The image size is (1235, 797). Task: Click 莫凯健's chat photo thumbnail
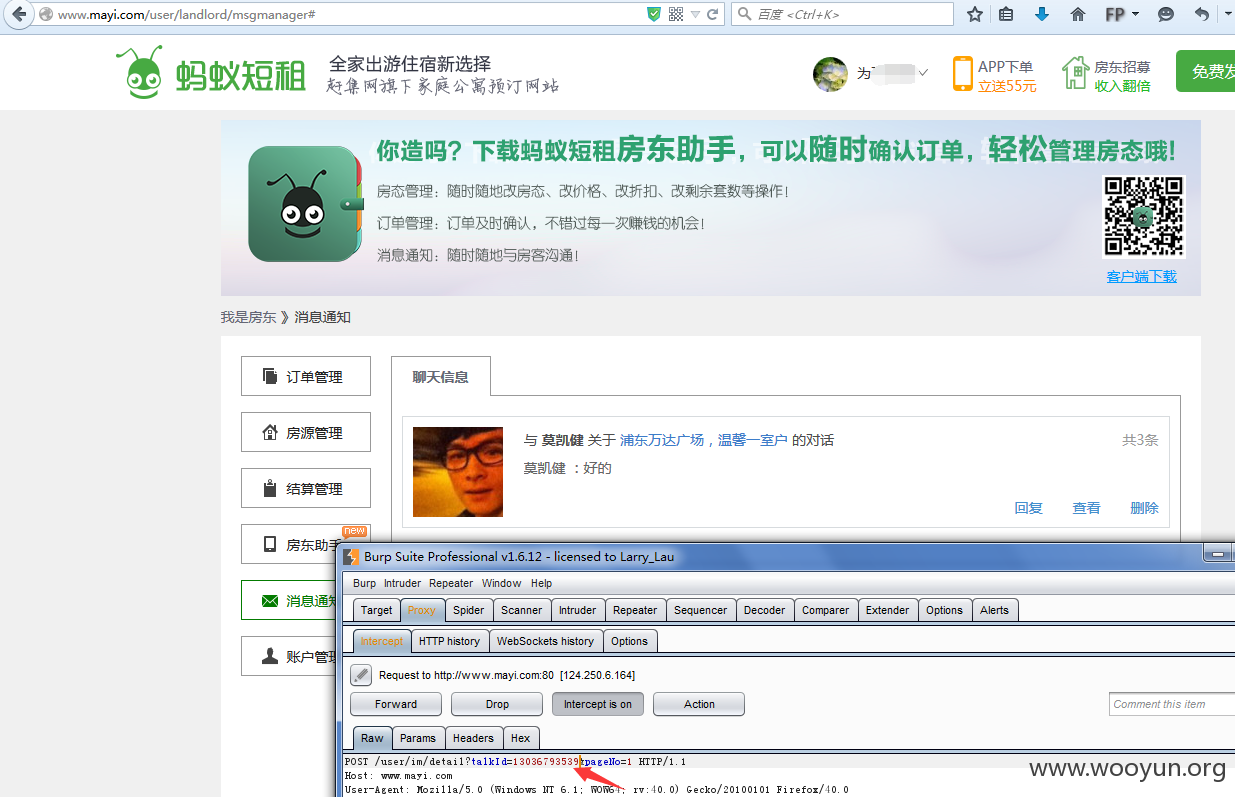pos(458,472)
